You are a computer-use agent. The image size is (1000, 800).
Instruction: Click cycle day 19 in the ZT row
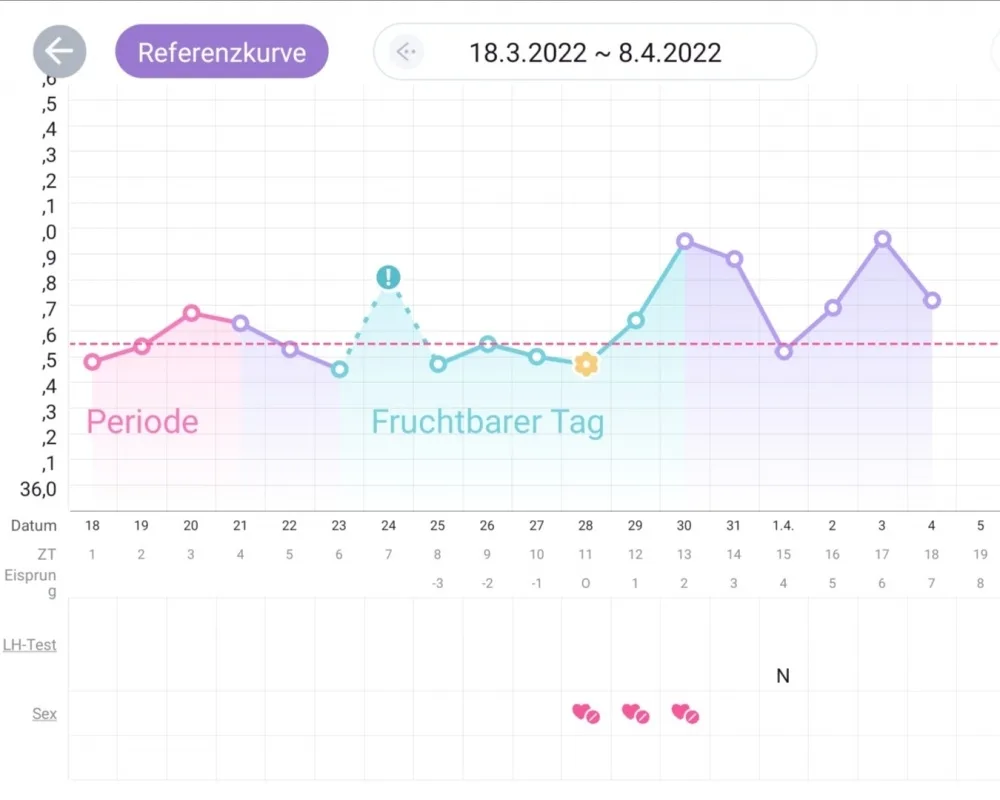coord(981,554)
